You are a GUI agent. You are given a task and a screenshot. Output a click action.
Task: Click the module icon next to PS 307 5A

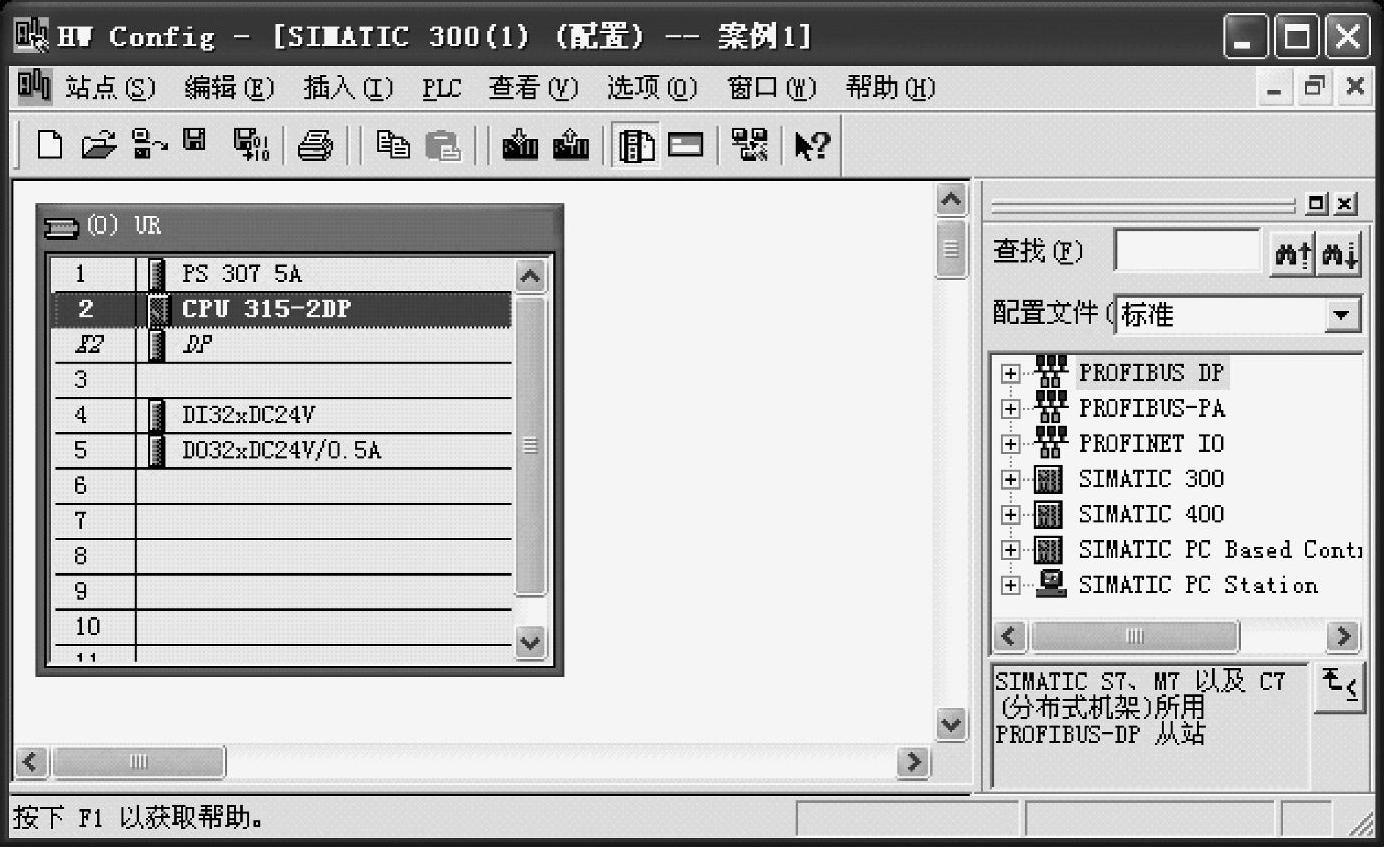coord(157,274)
